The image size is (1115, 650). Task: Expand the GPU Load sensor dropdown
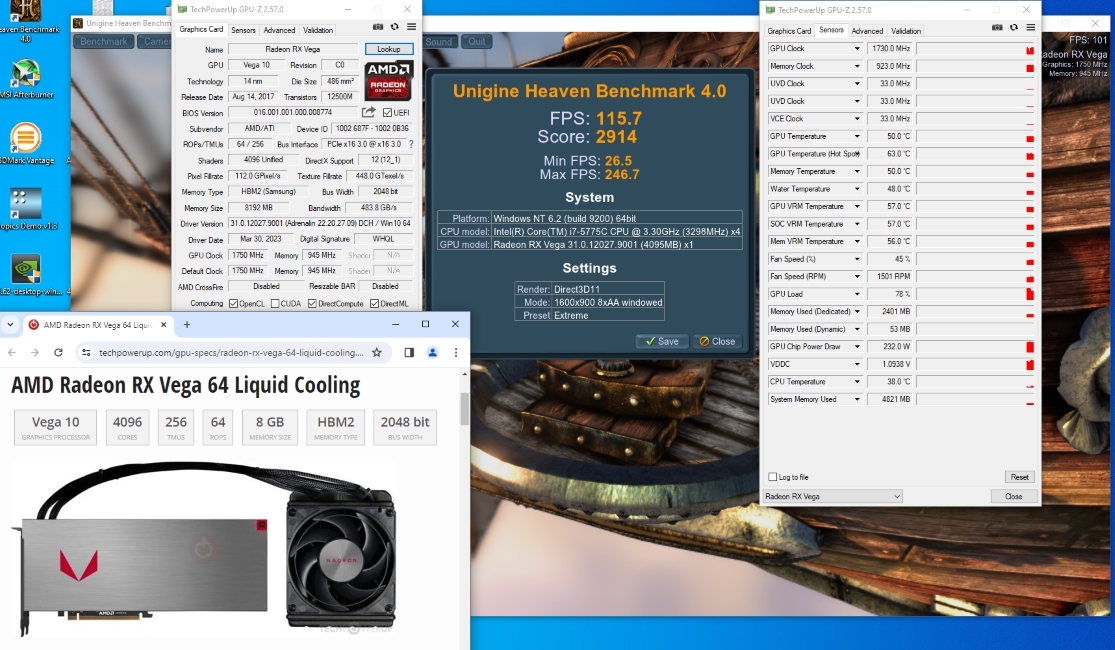[x=857, y=294]
